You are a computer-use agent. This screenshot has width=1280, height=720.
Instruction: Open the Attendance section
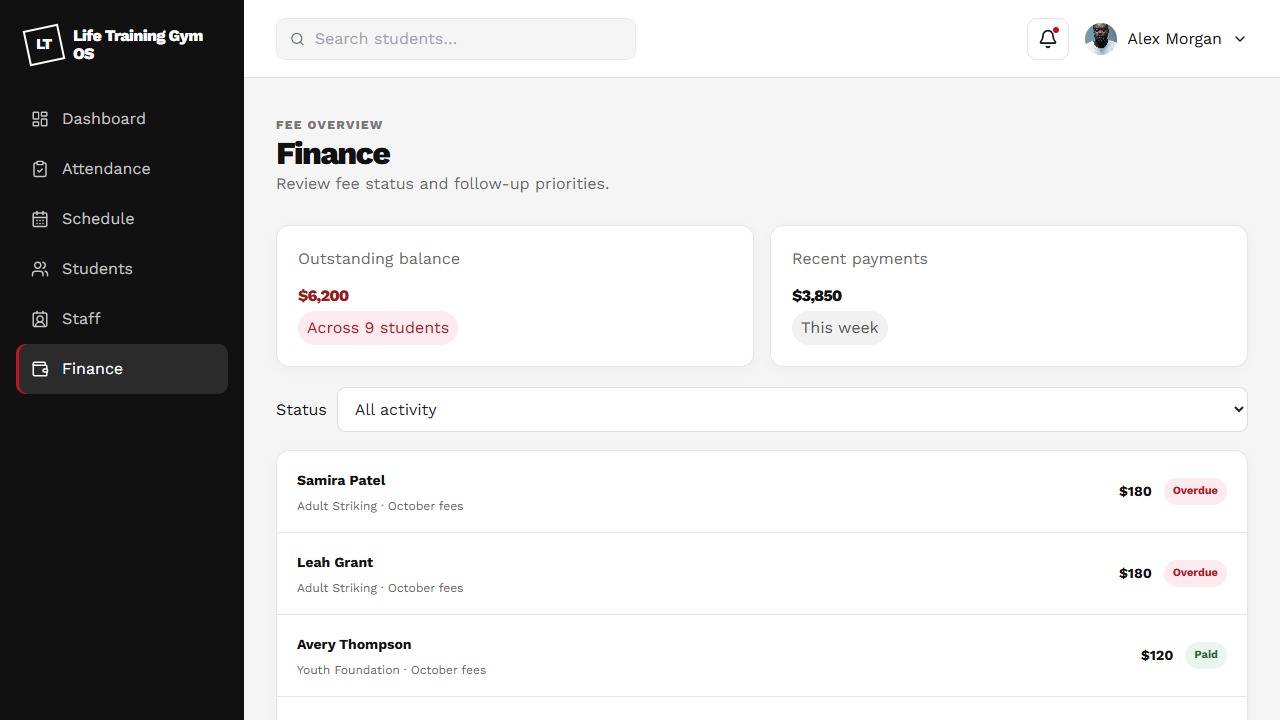tap(122, 169)
